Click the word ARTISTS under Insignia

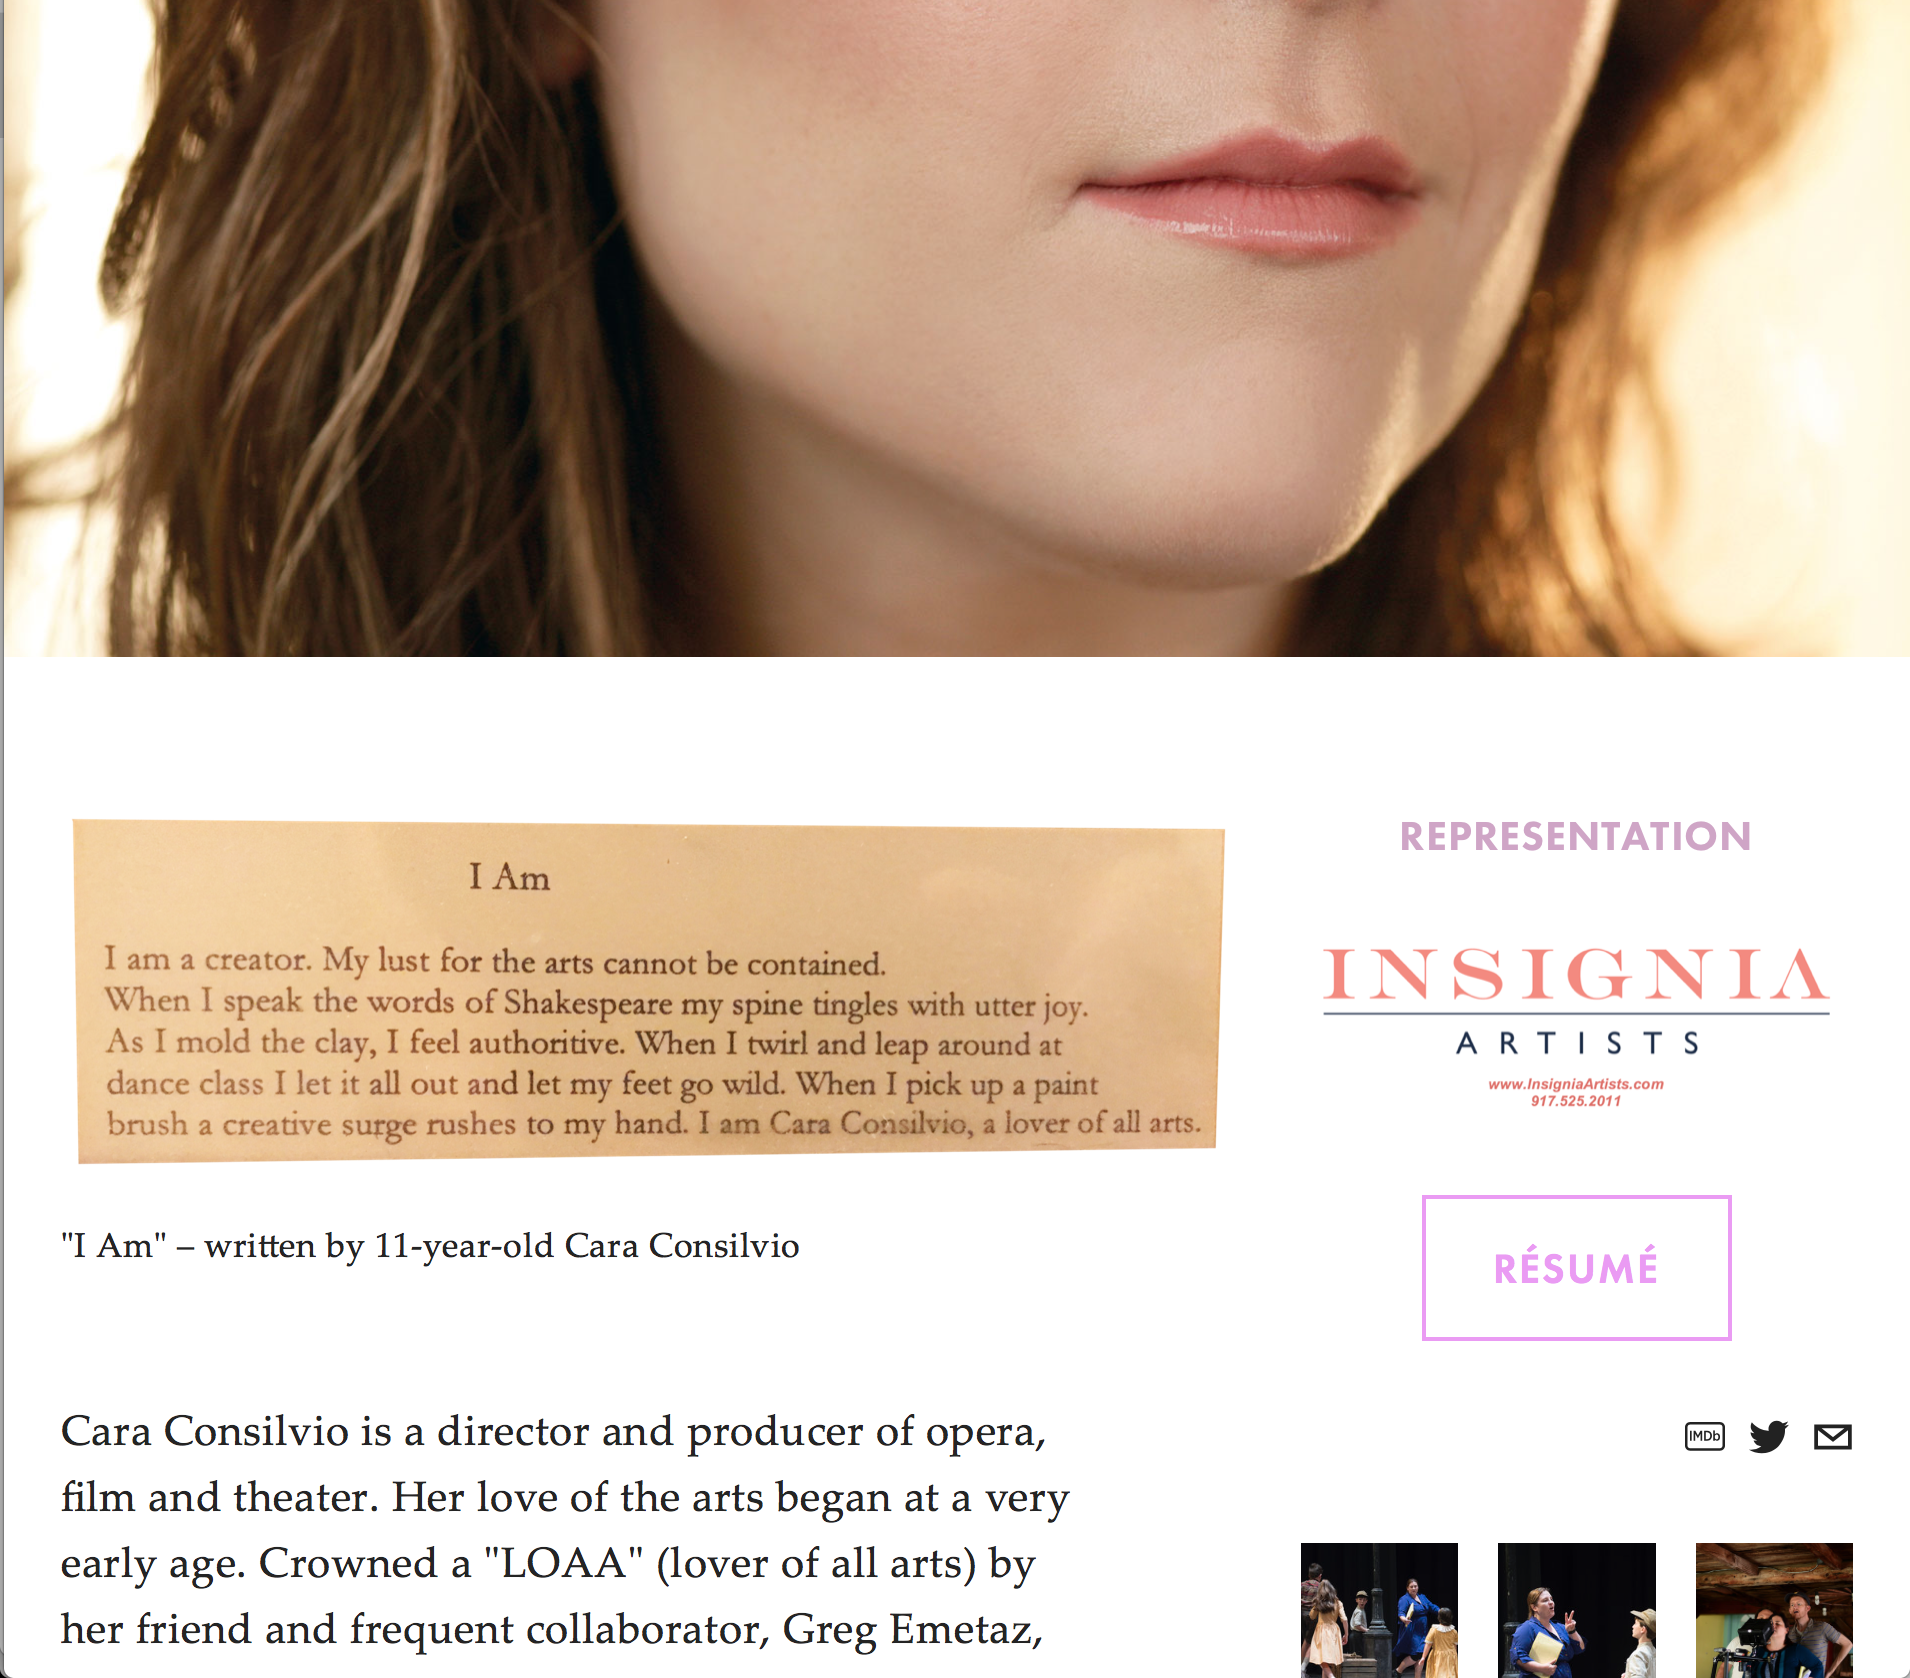(1577, 1043)
